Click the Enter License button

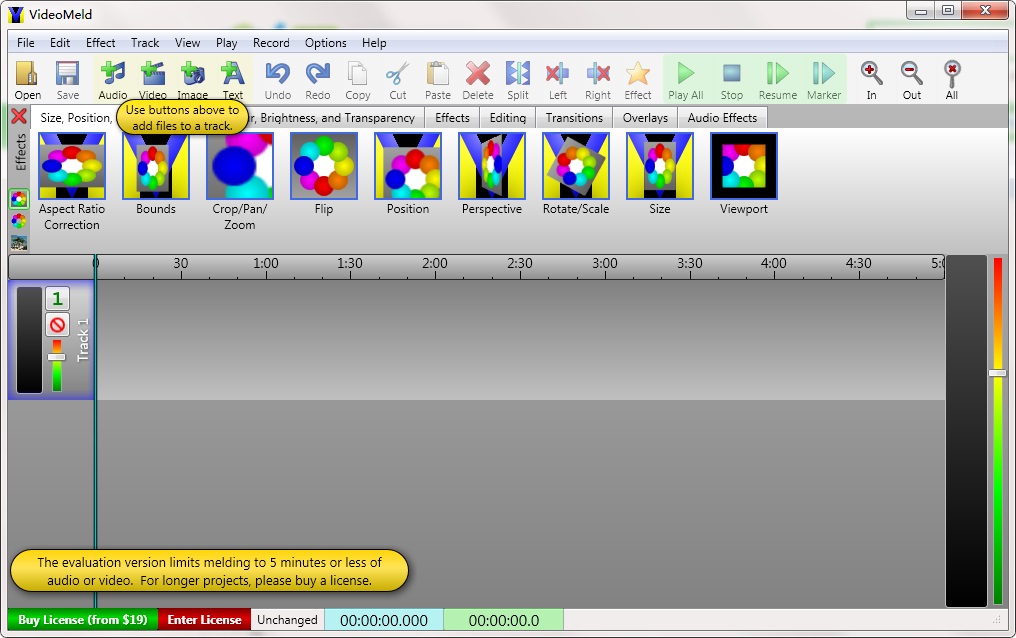click(x=204, y=620)
